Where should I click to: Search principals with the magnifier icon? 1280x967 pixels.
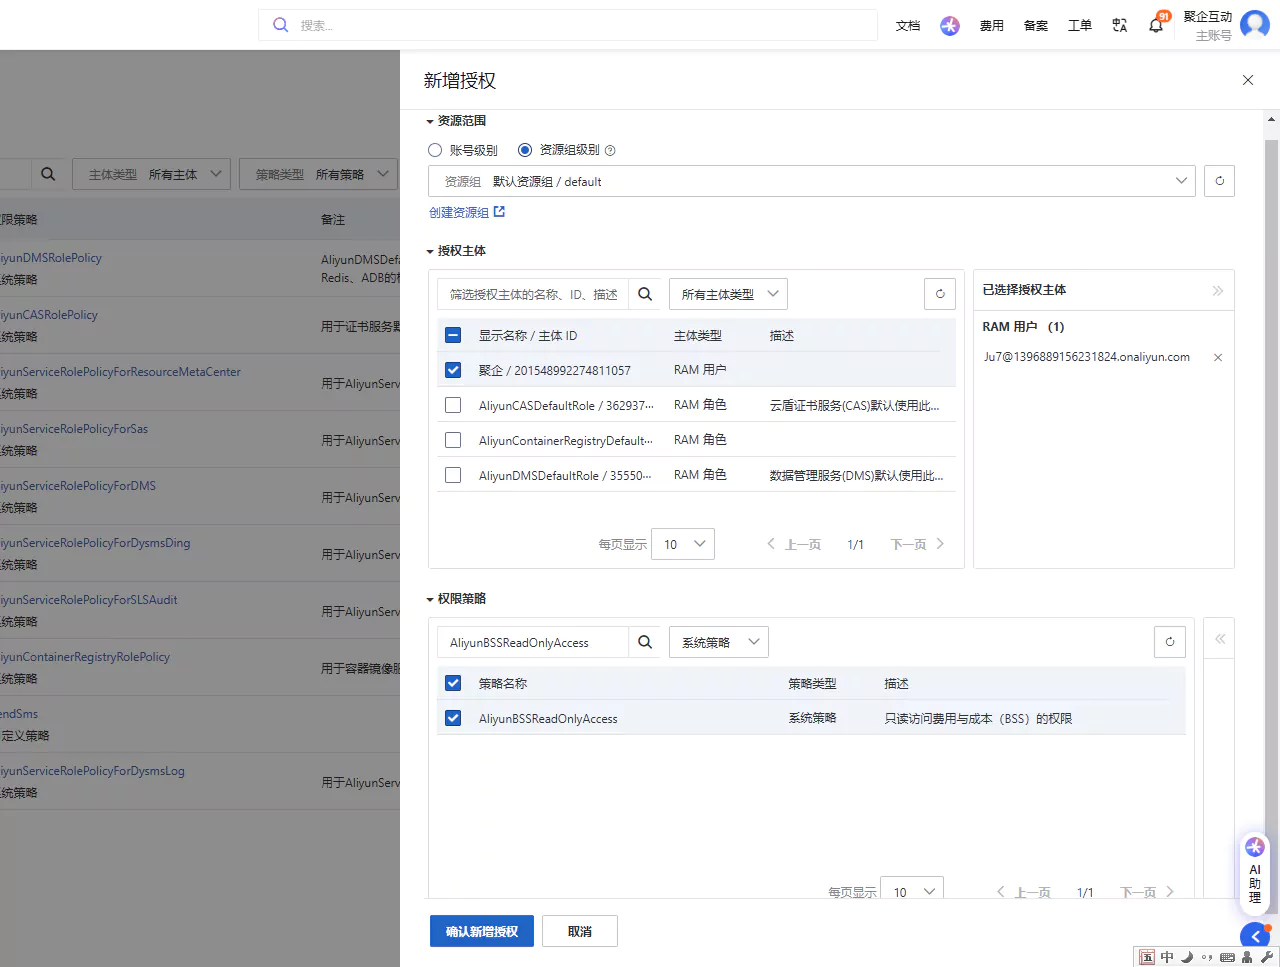[645, 294]
